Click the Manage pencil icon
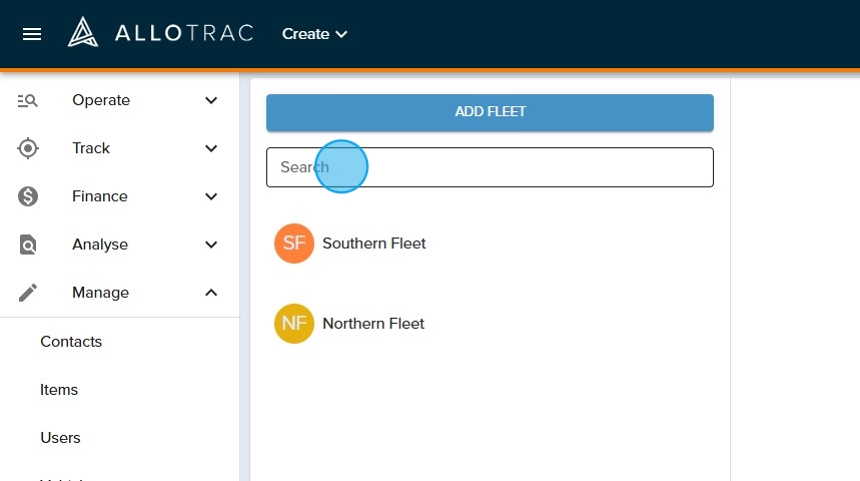Screen dimensions: 860x481 point(28,292)
